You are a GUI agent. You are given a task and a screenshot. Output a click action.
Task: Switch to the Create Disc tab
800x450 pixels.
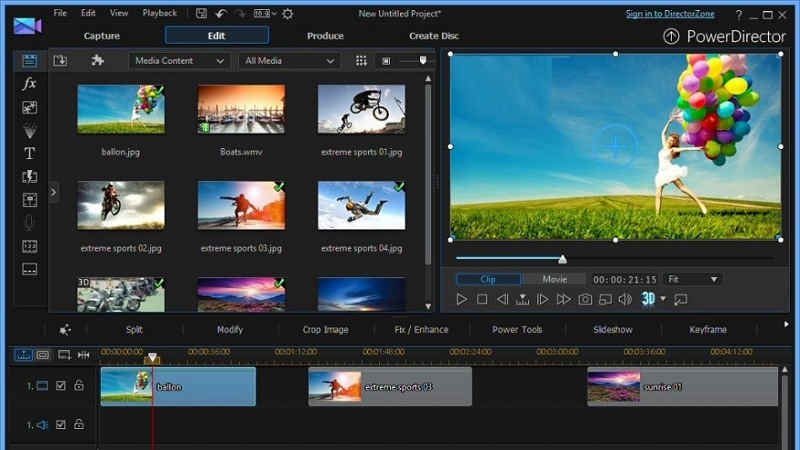434,36
